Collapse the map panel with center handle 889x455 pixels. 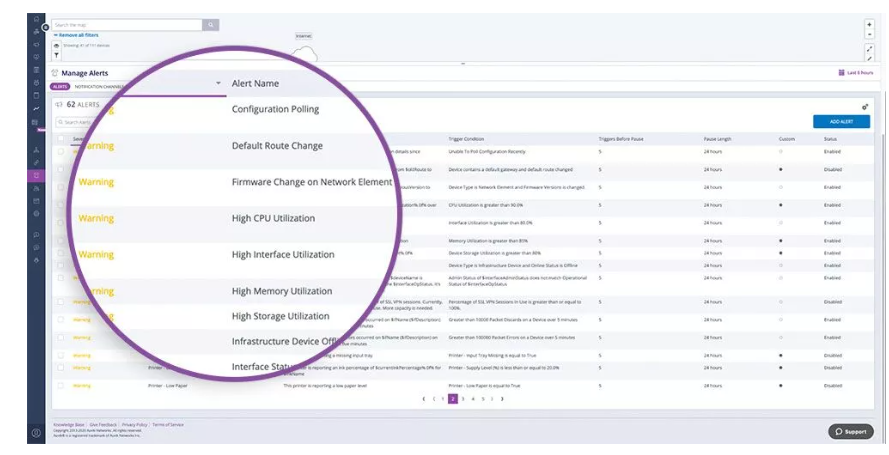coord(463,63)
